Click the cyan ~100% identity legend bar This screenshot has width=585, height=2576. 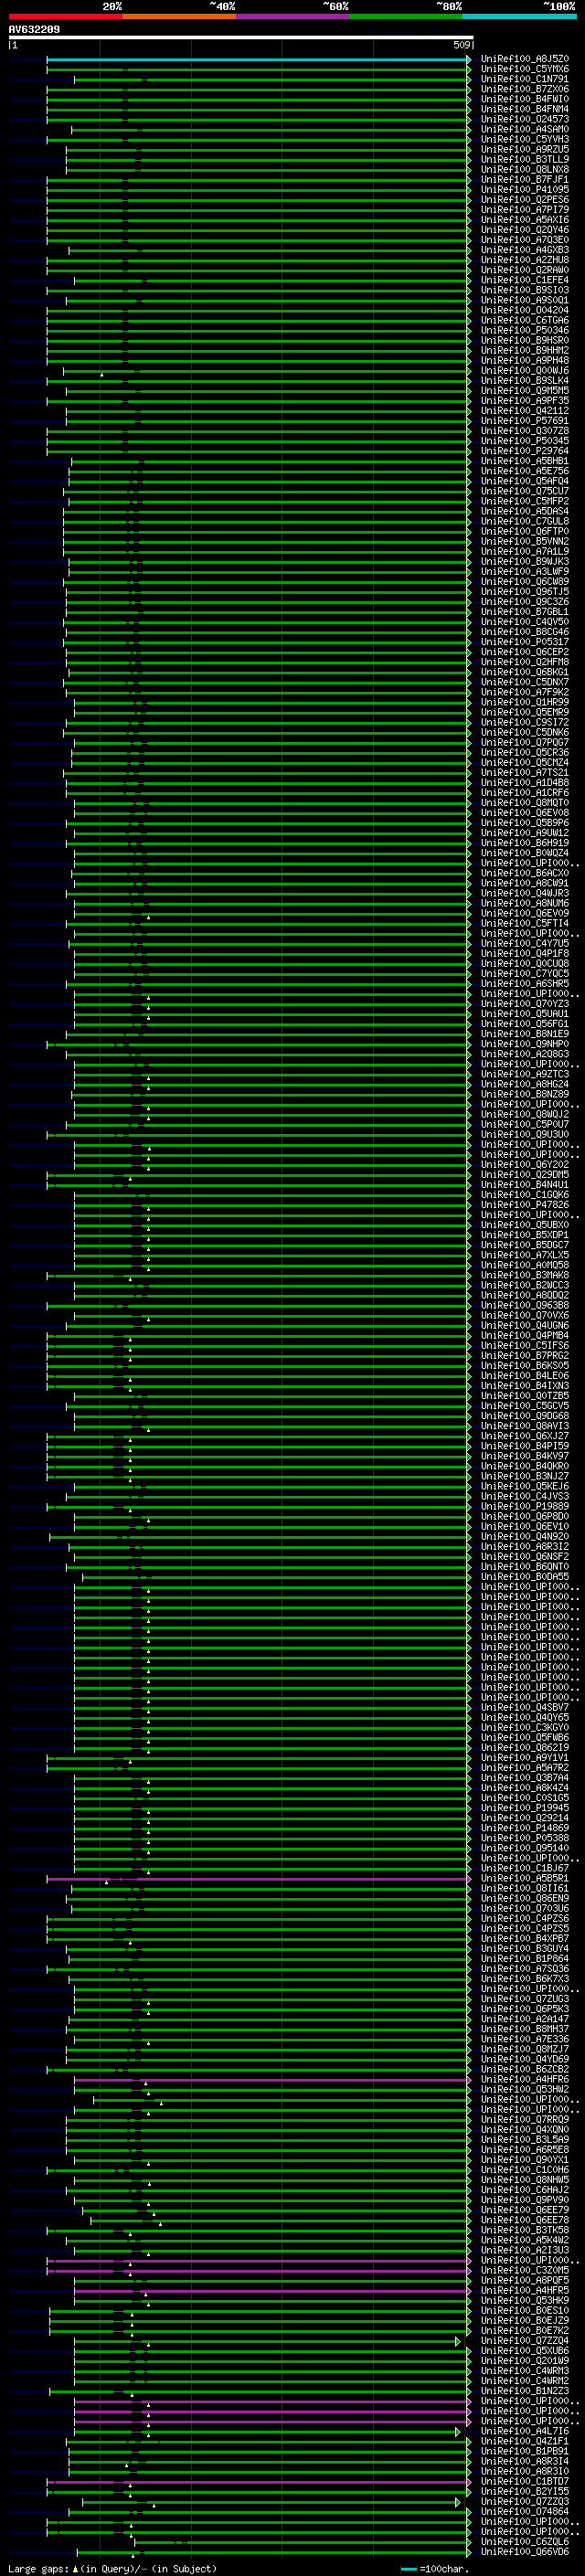(x=519, y=16)
